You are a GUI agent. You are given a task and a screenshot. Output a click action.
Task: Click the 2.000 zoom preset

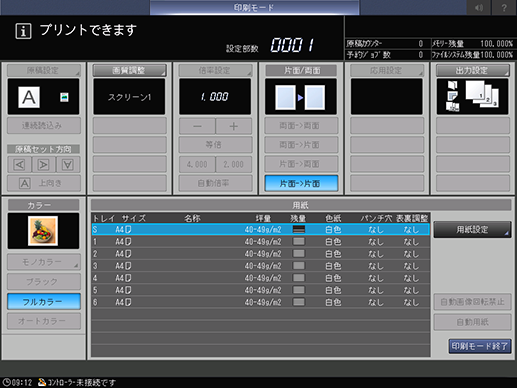pos(234,164)
